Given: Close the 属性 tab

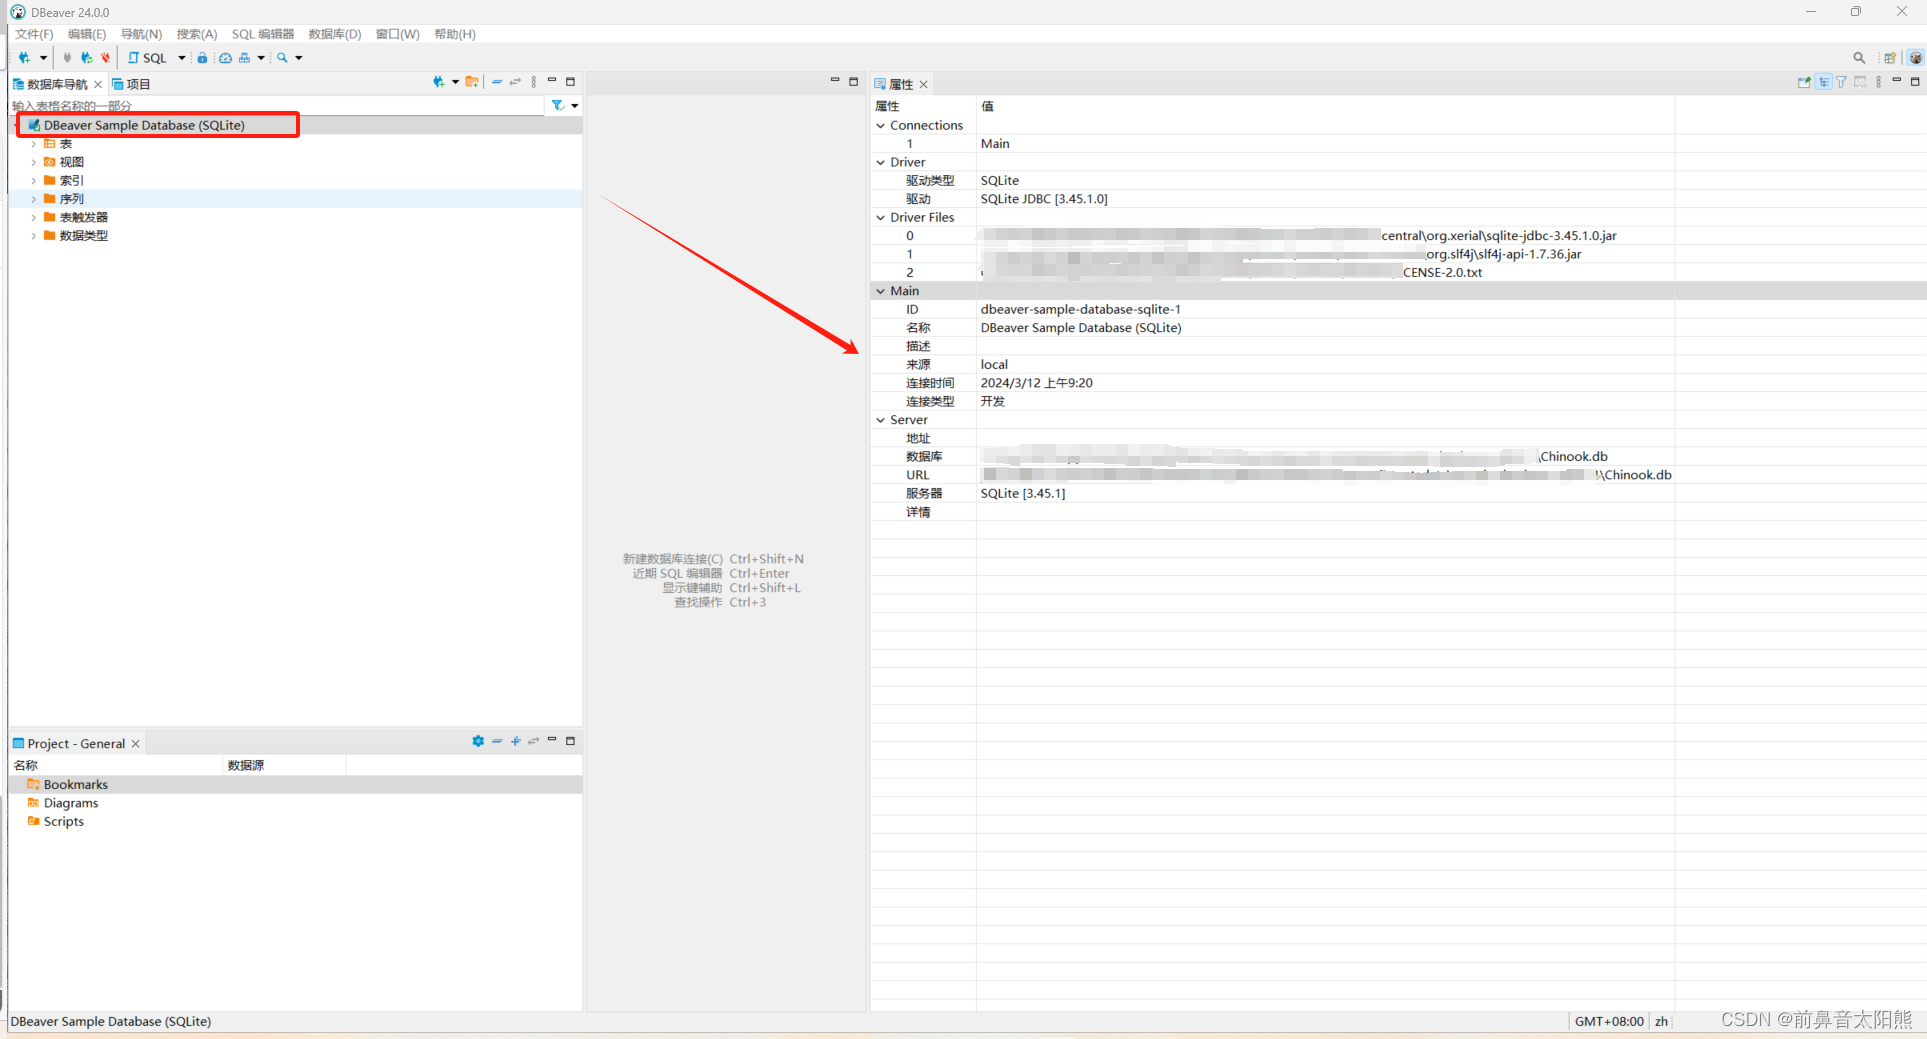Looking at the screenshot, I should pos(924,84).
